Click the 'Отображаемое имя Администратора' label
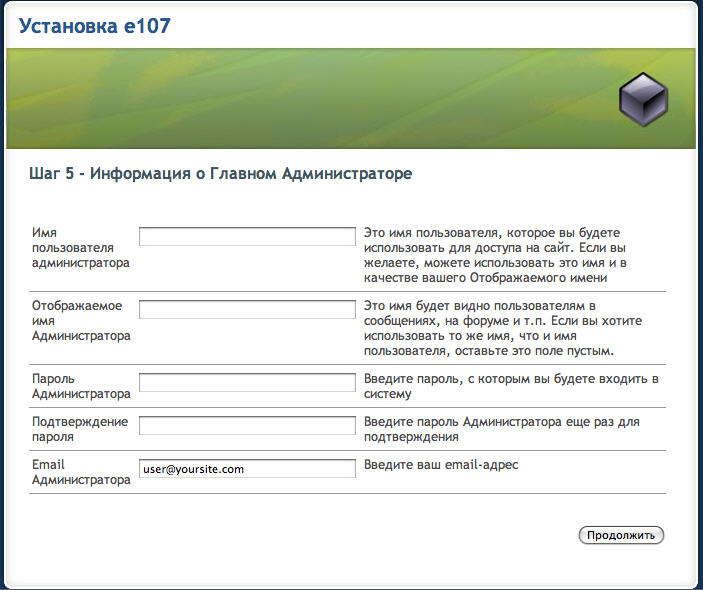 [80, 320]
